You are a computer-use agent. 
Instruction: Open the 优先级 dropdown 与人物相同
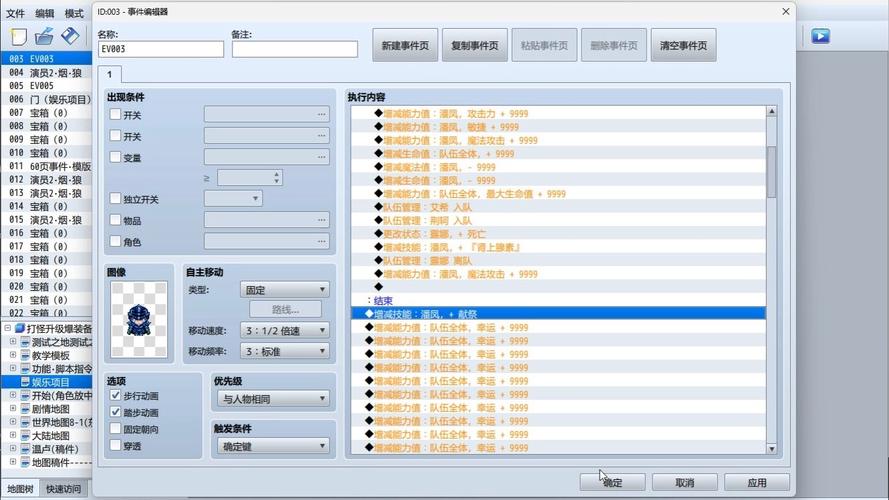tap(273, 399)
